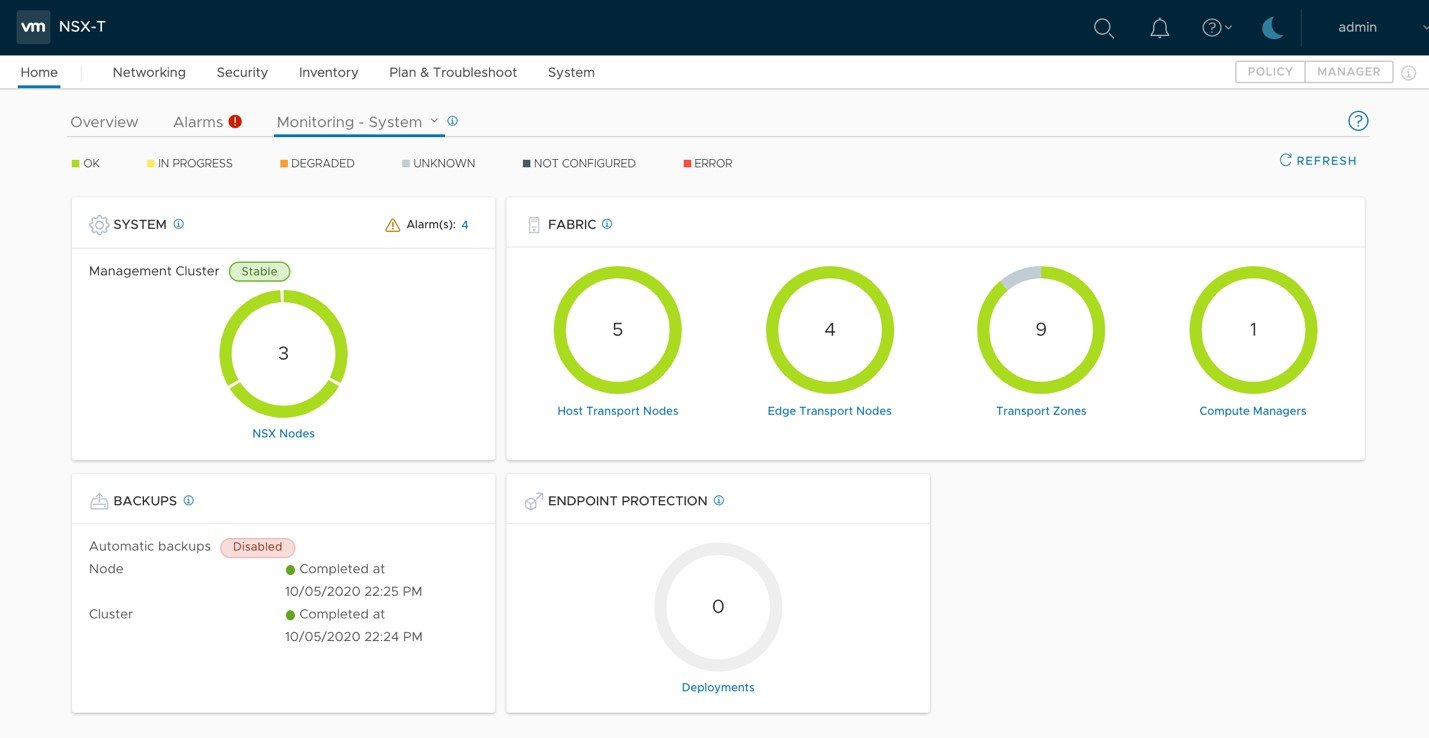Open the Networking menu
Image resolution: width=1429 pixels, height=738 pixels.
click(149, 72)
